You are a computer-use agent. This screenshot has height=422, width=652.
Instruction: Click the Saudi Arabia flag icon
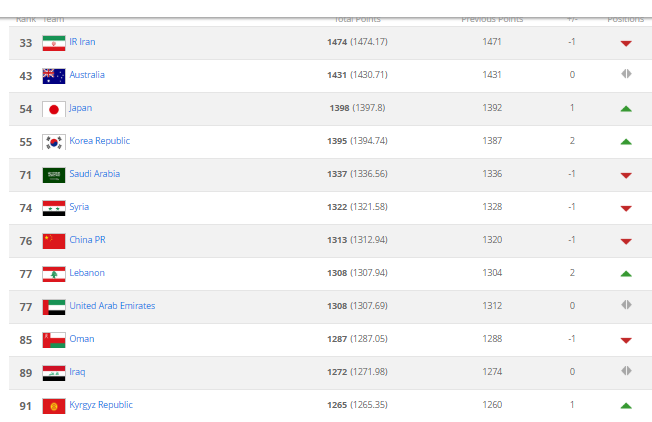tap(53, 174)
